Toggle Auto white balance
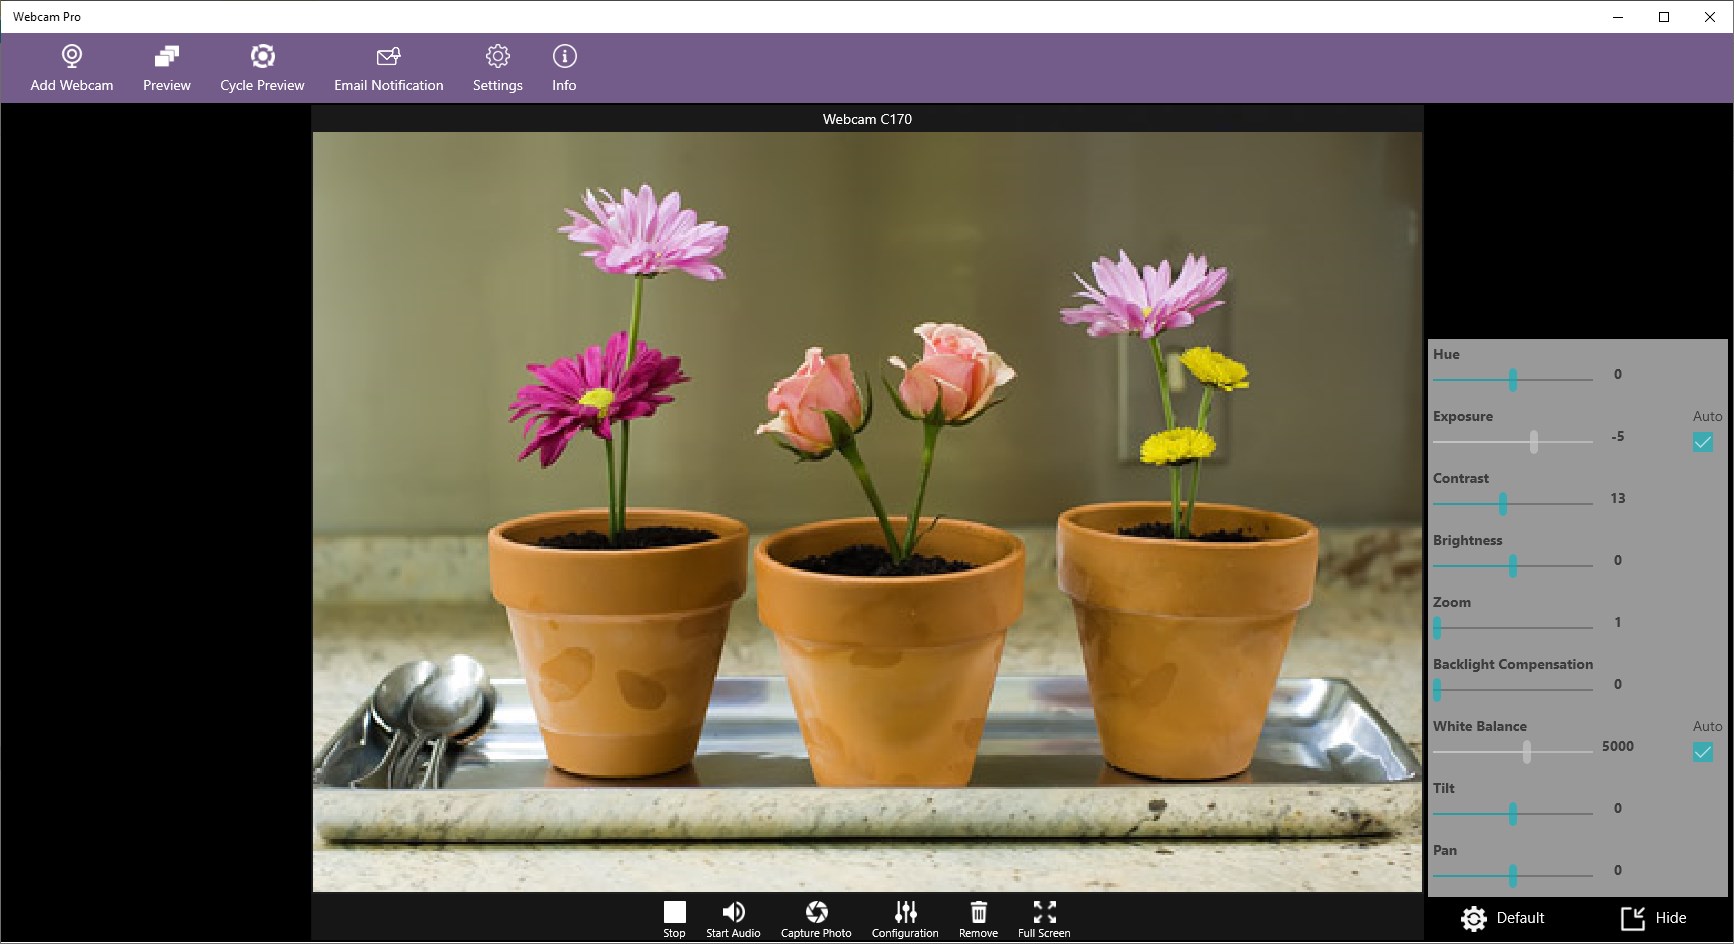This screenshot has height=944, width=1734. pyautogui.click(x=1702, y=751)
